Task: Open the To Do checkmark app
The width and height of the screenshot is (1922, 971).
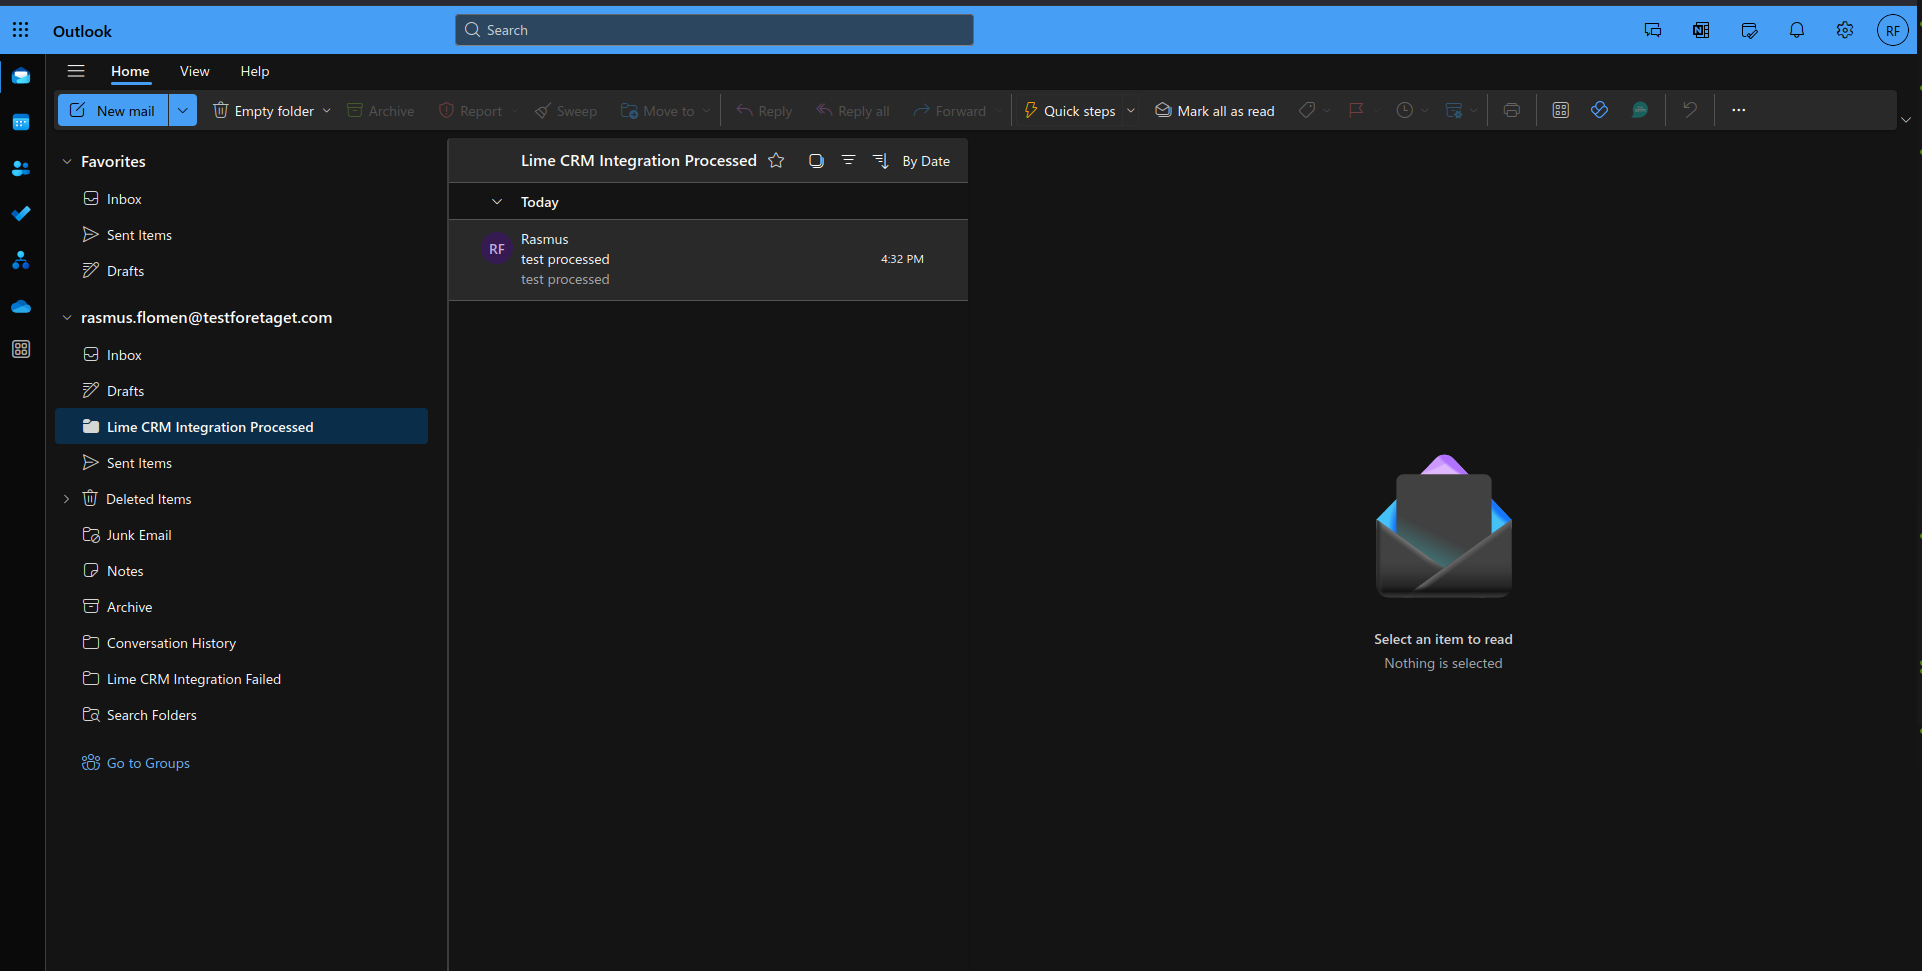Action: pyautogui.click(x=21, y=214)
